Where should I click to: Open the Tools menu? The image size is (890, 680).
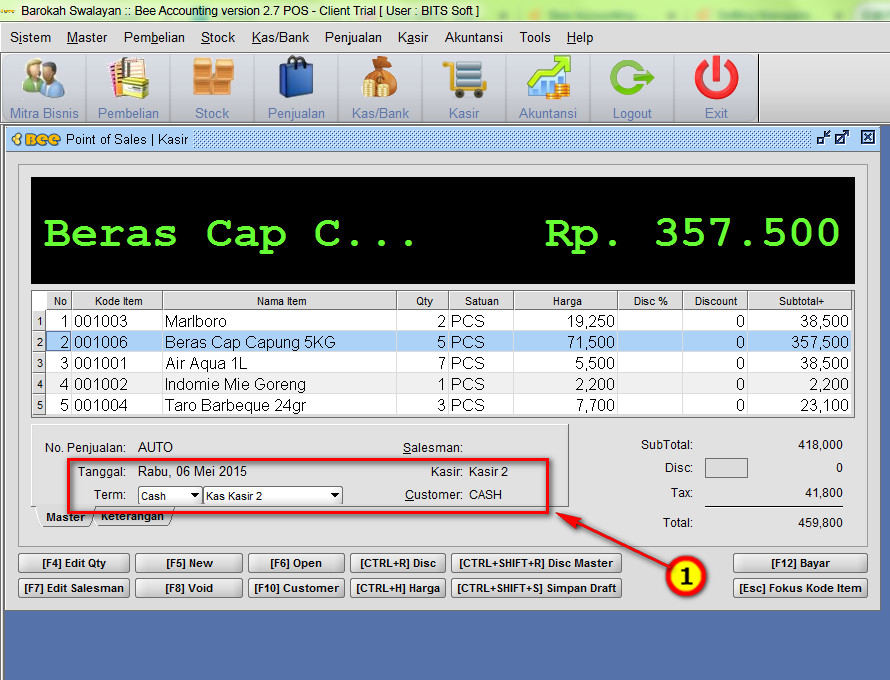click(x=535, y=37)
